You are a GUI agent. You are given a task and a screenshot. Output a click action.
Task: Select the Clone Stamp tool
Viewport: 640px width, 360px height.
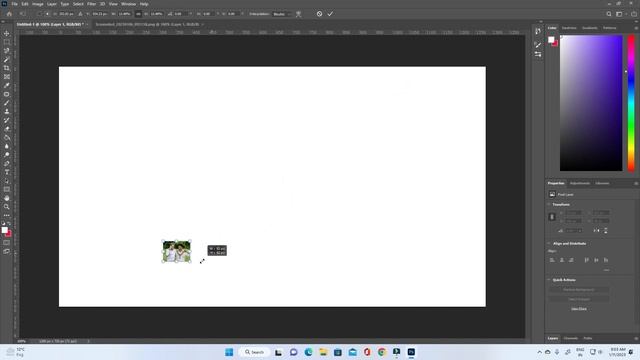point(7,111)
